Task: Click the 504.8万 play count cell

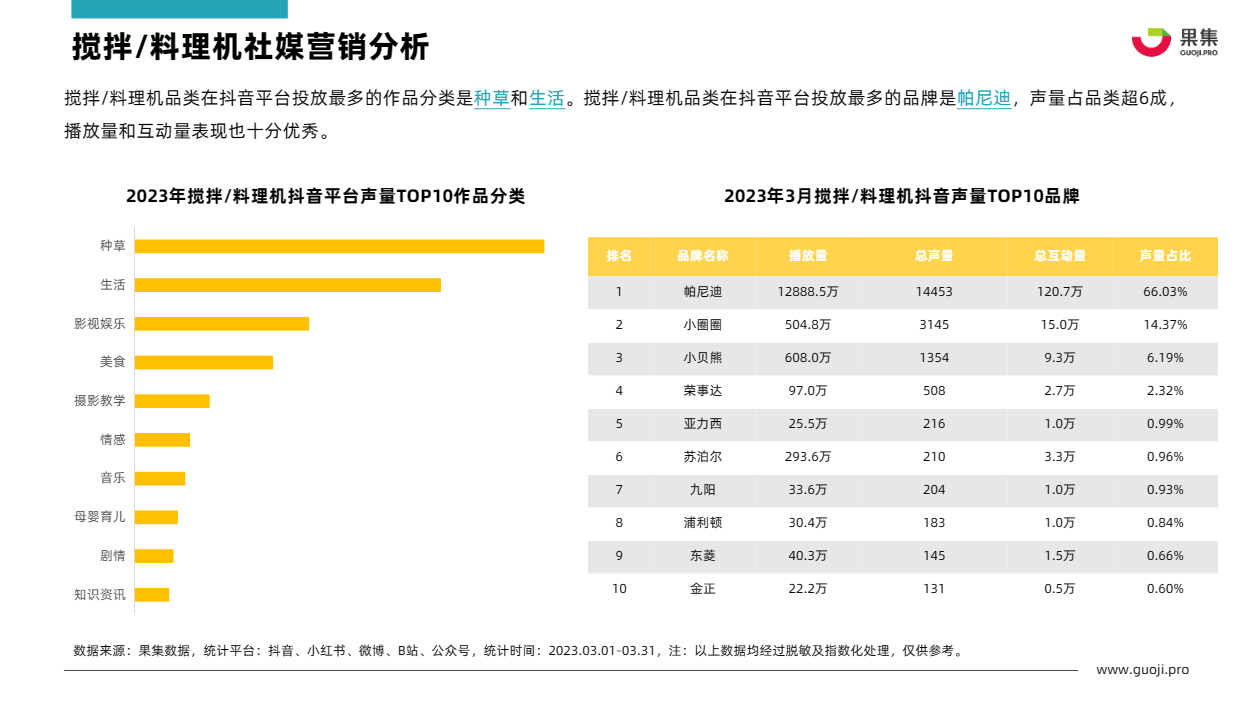Action: point(808,325)
